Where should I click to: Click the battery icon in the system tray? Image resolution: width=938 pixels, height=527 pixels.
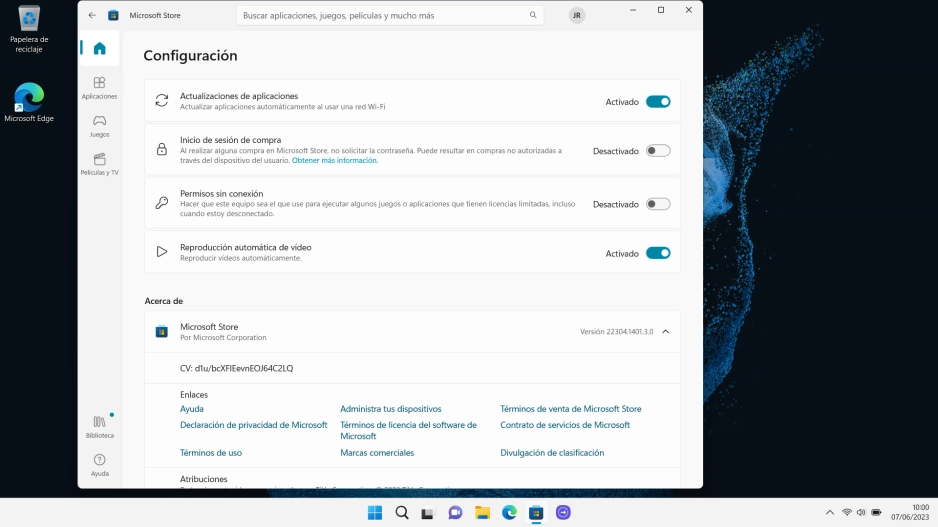tap(876, 513)
